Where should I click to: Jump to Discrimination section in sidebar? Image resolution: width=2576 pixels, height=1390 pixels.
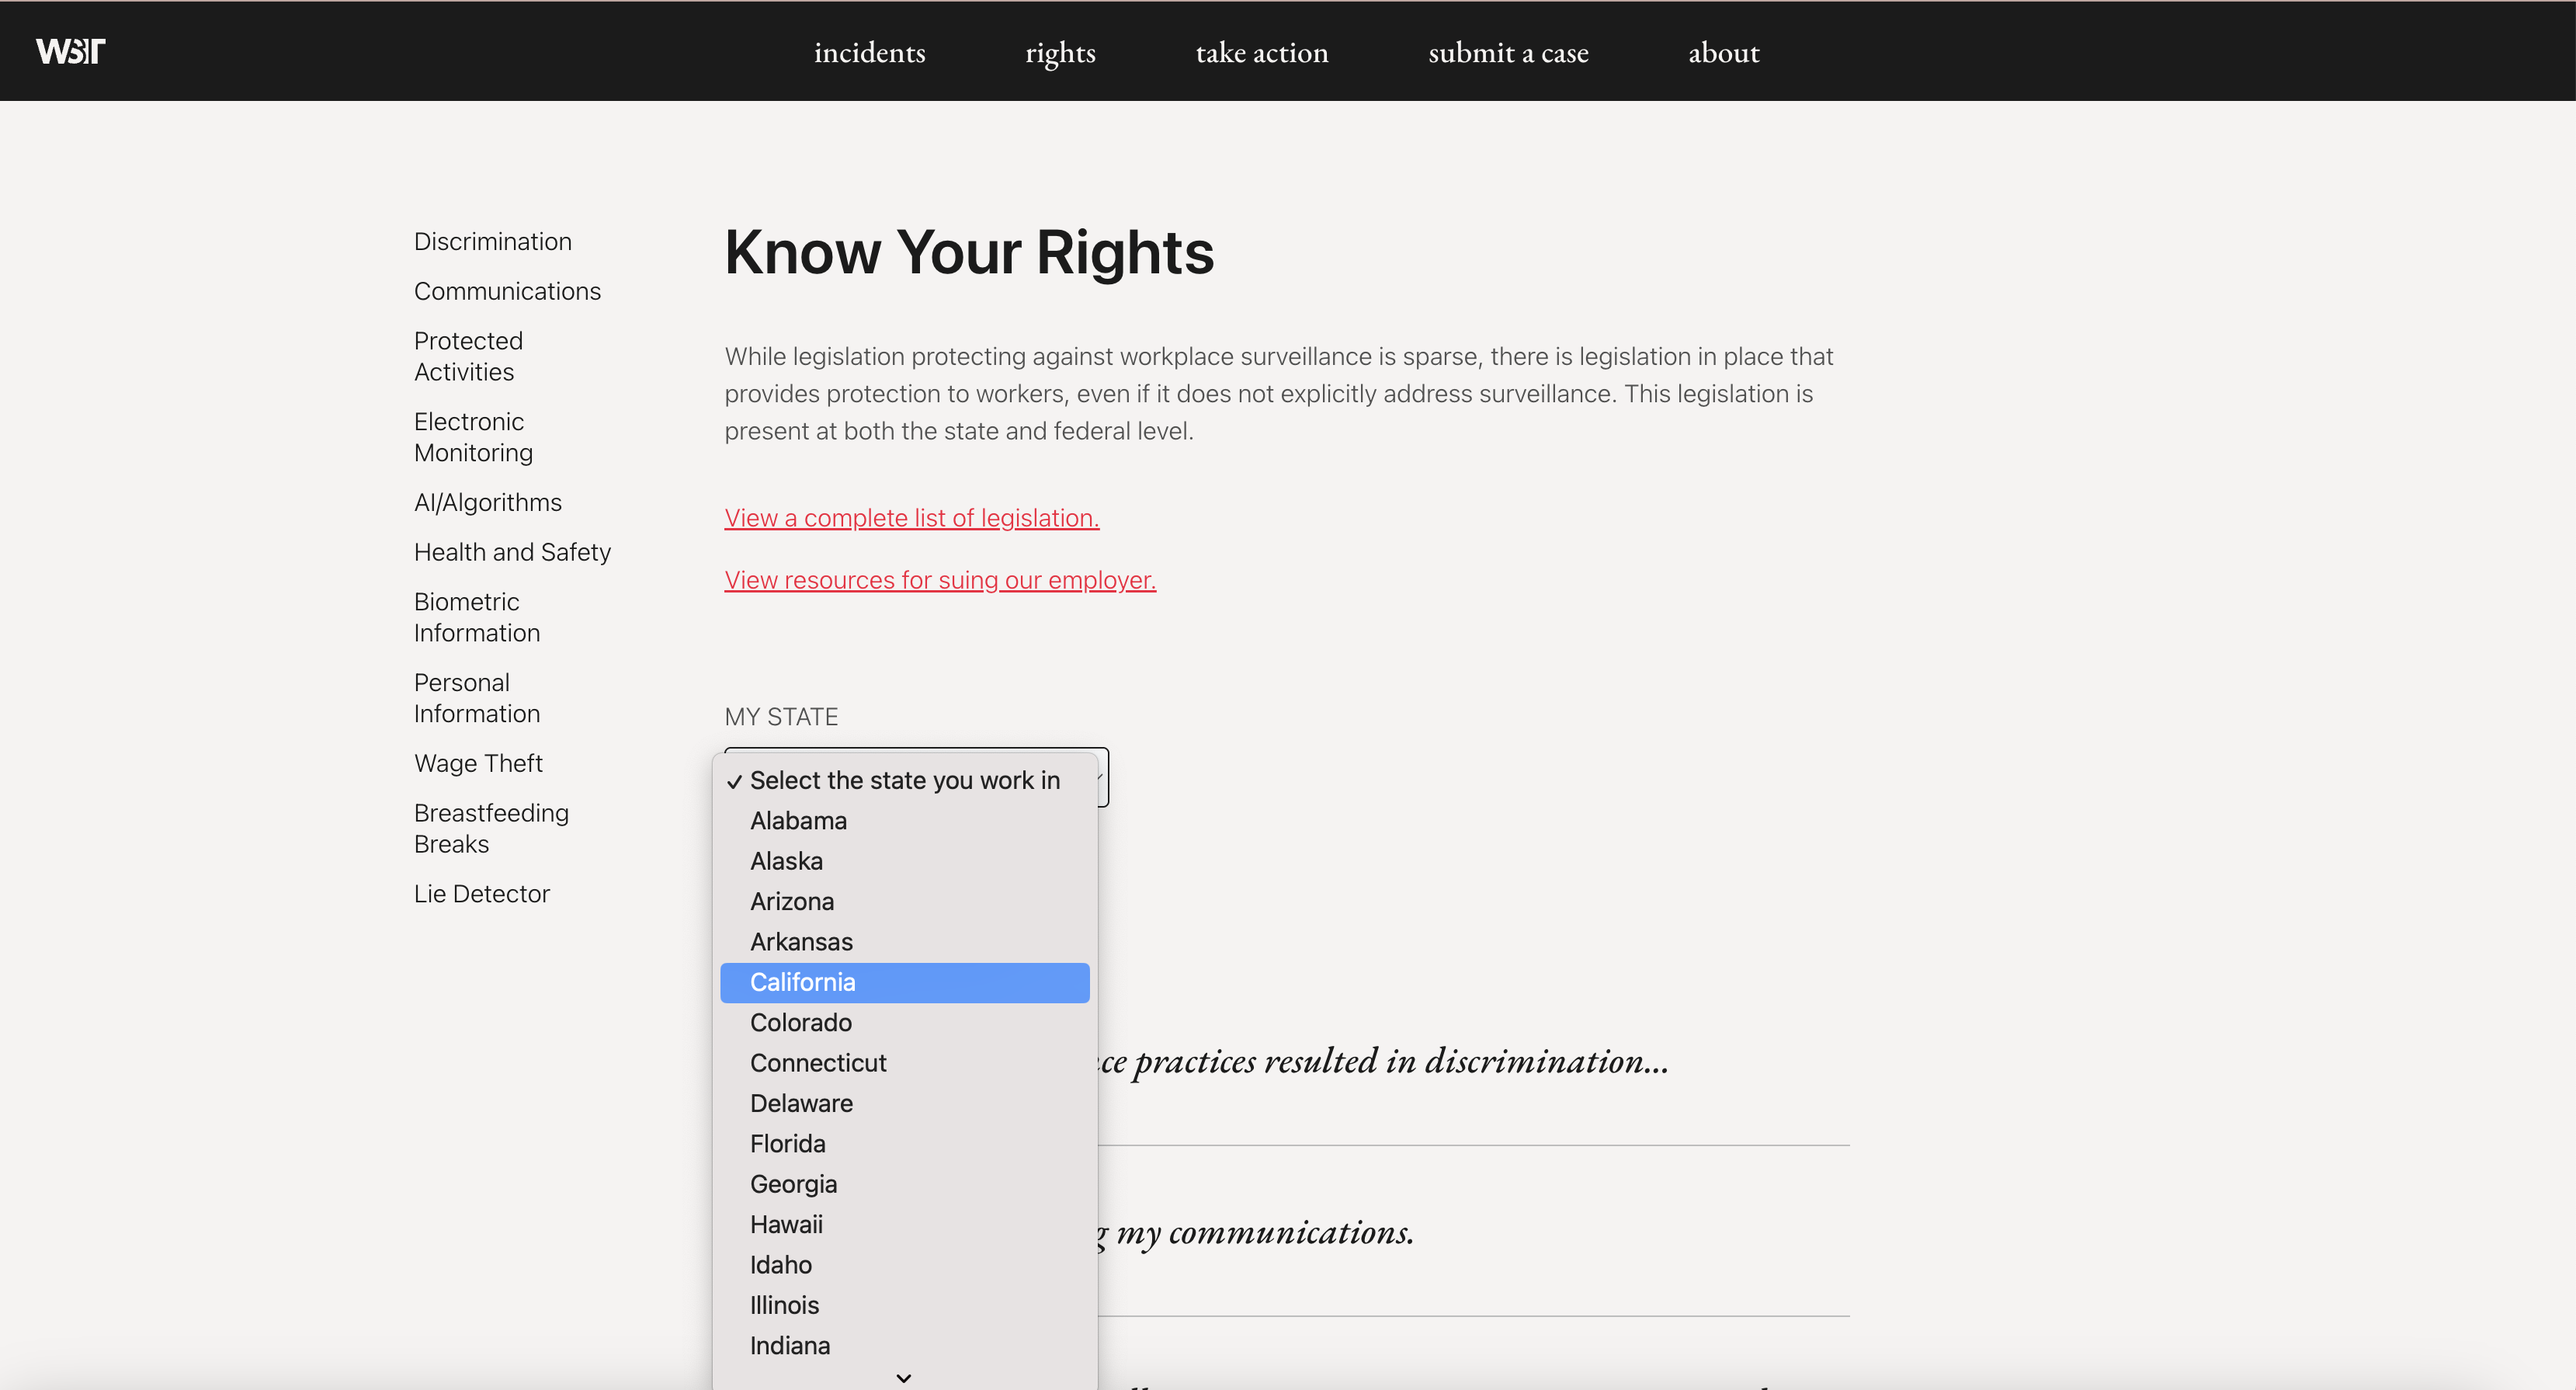coord(492,241)
